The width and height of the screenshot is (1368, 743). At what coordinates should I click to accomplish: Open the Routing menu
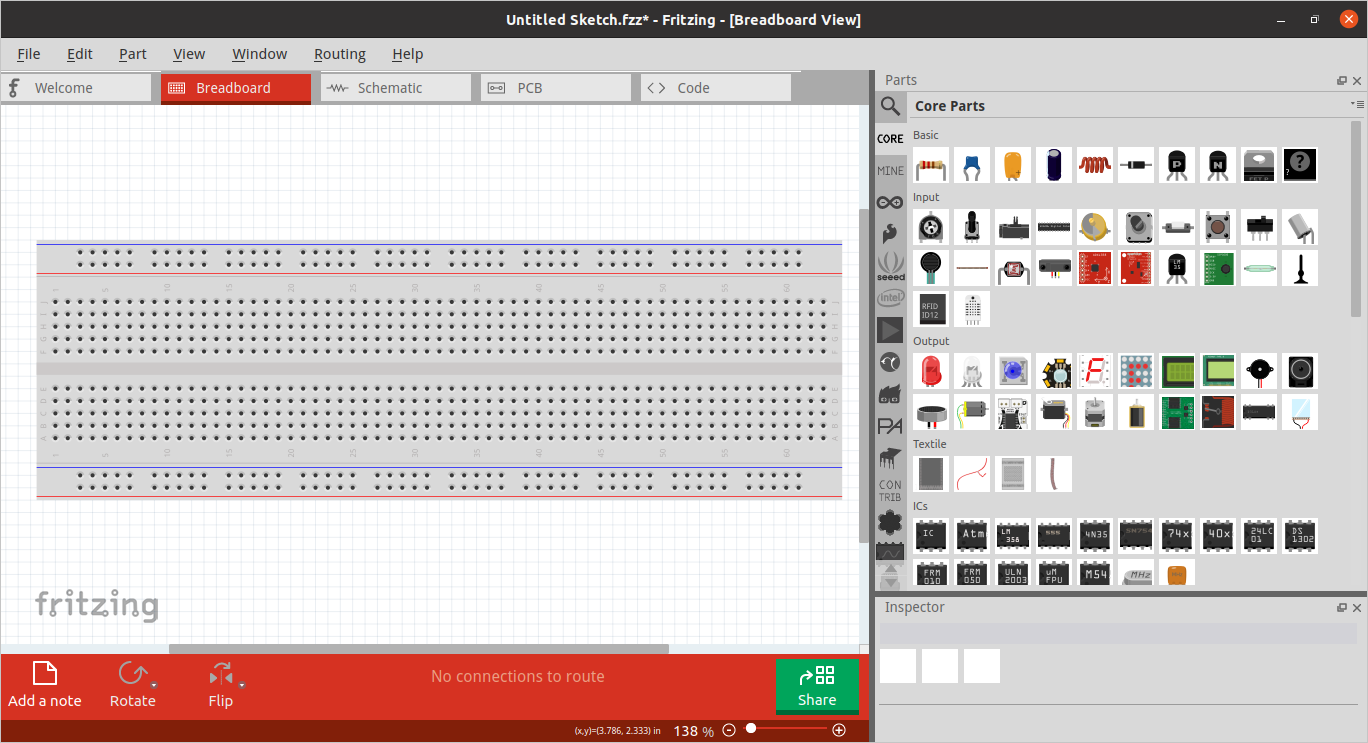coord(340,54)
